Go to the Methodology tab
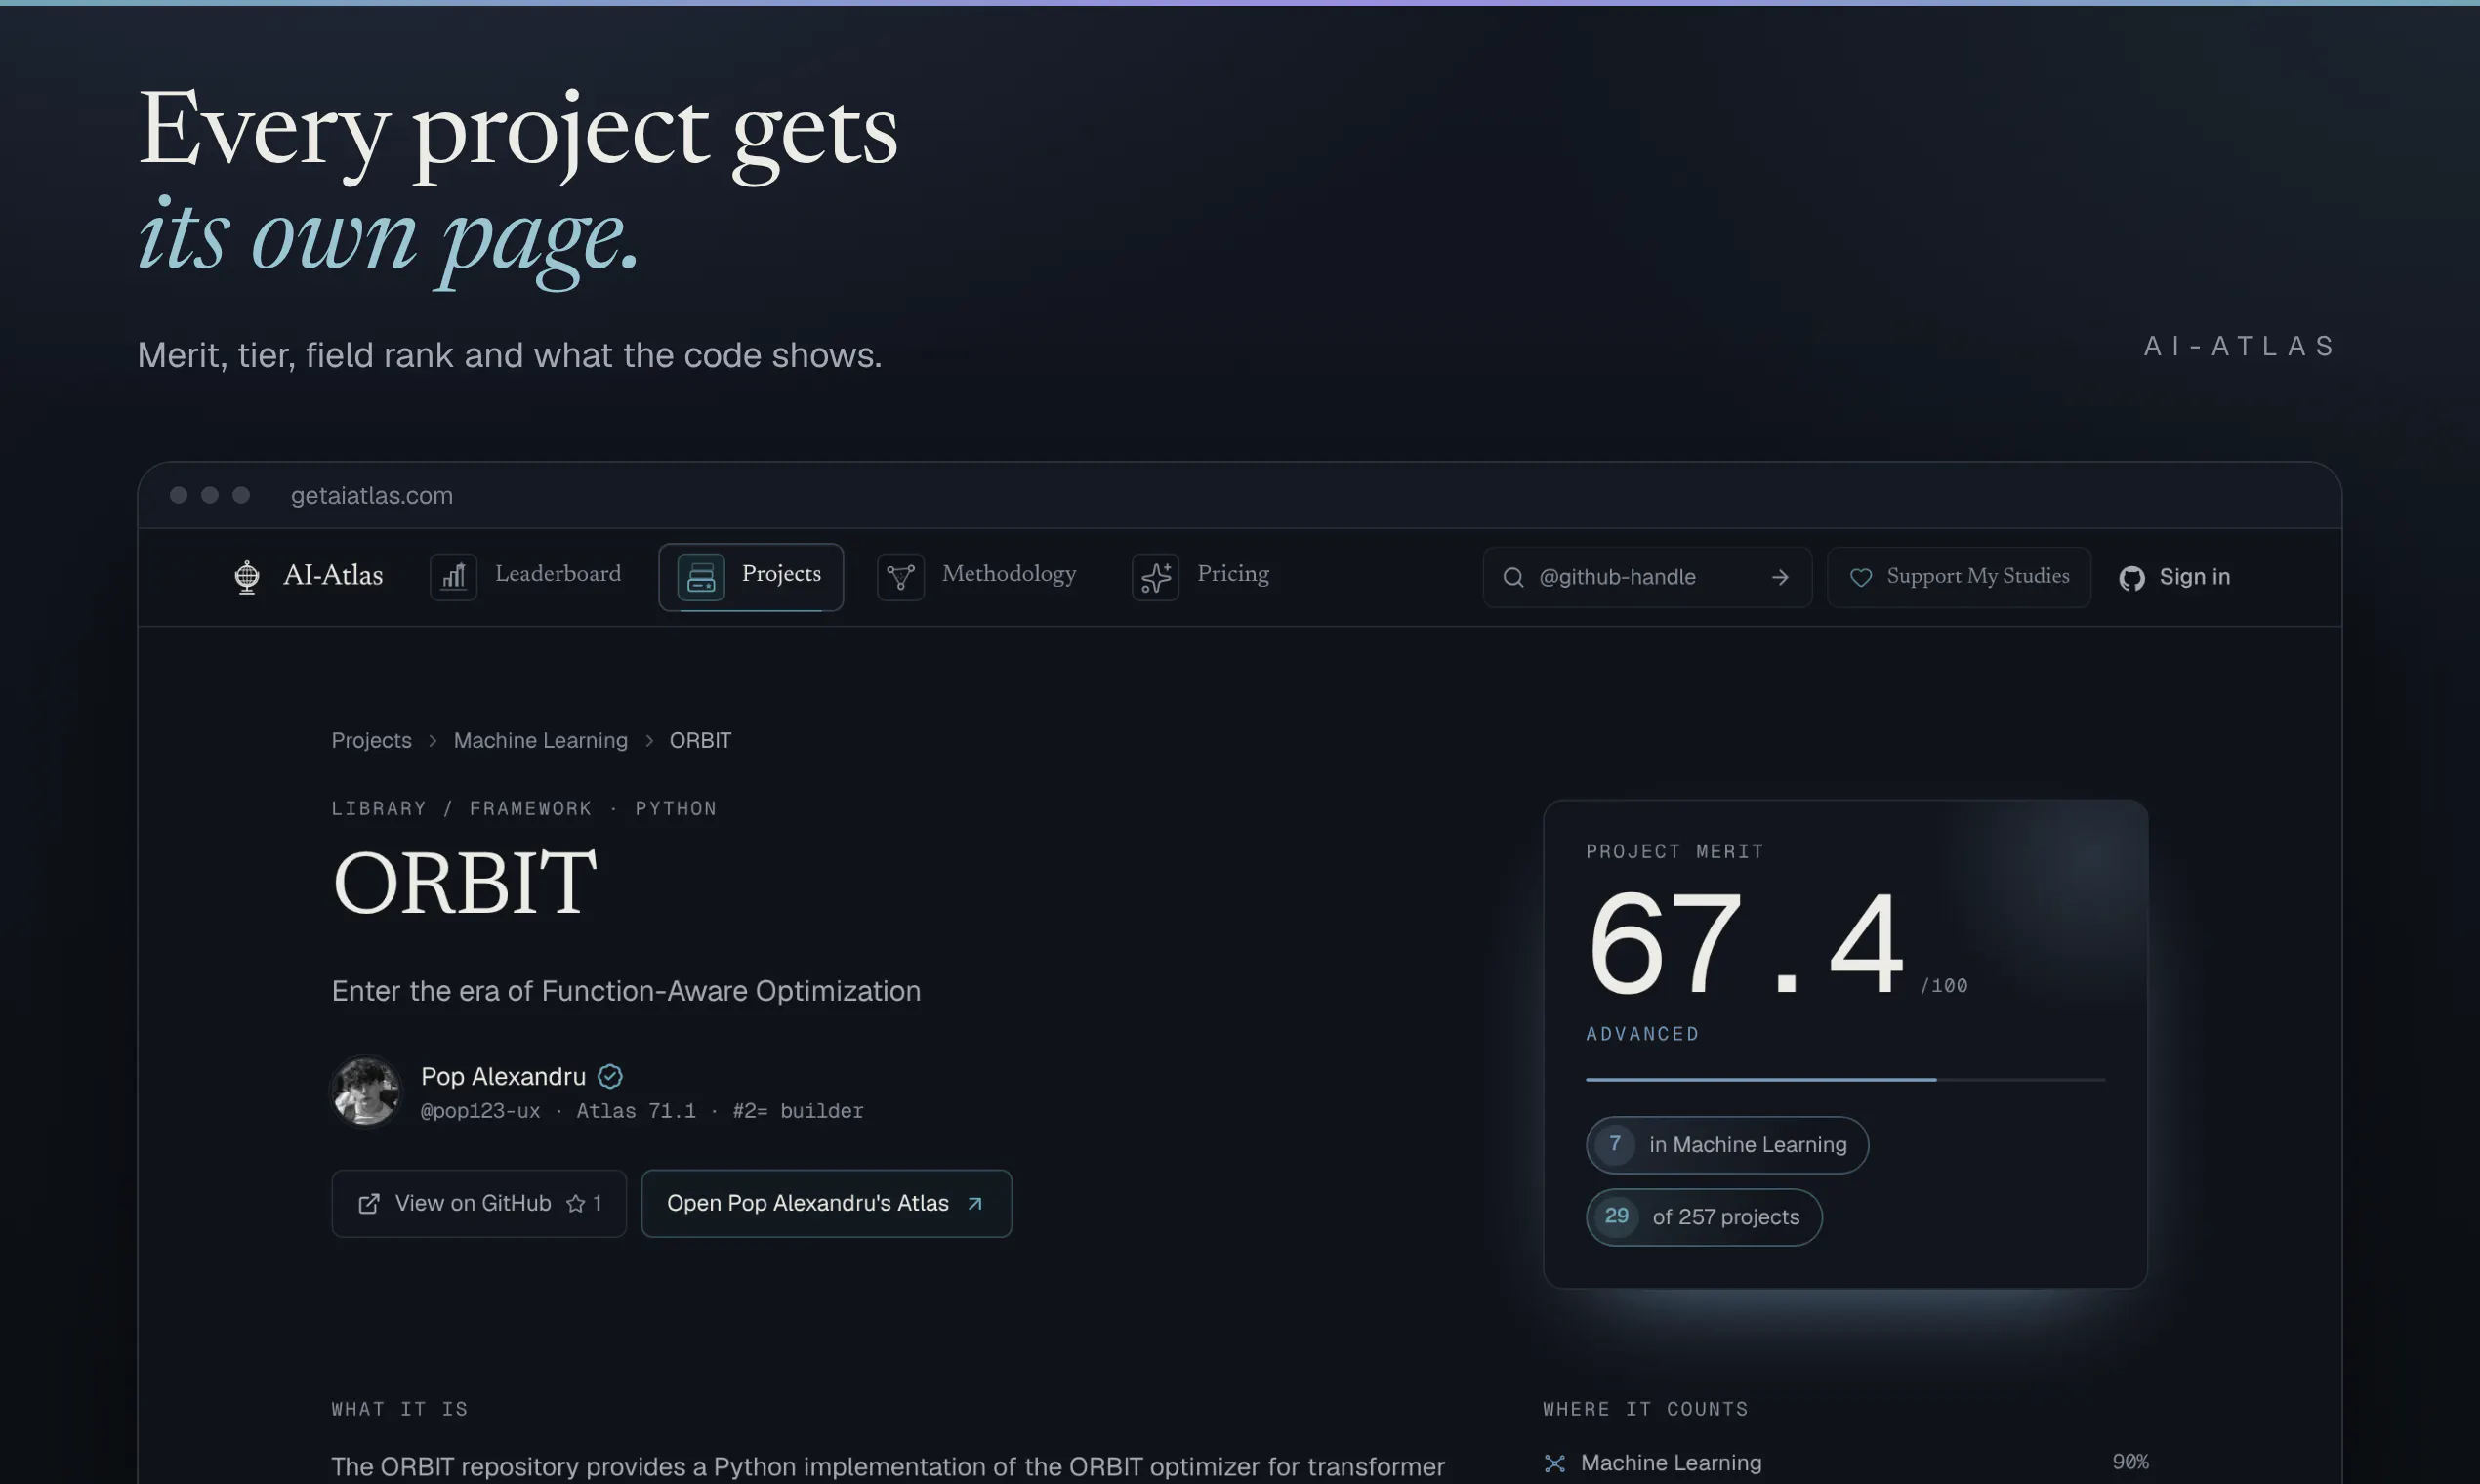The height and width of the screenshot is (1484, 2480). point(977,577)
